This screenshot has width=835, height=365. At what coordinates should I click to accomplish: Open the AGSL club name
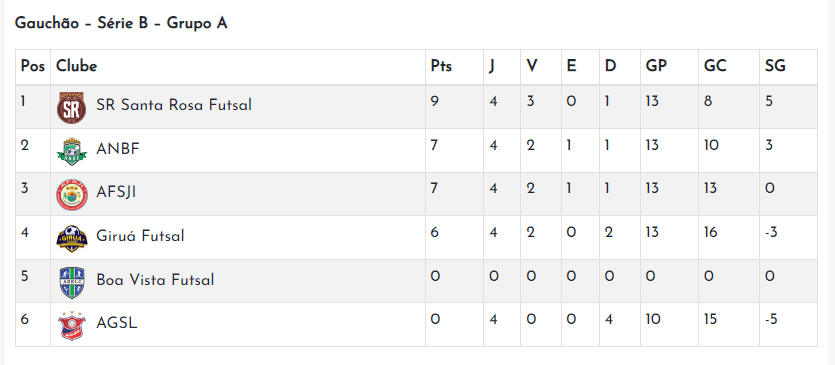pyautogui.click(x=117, y=323)
